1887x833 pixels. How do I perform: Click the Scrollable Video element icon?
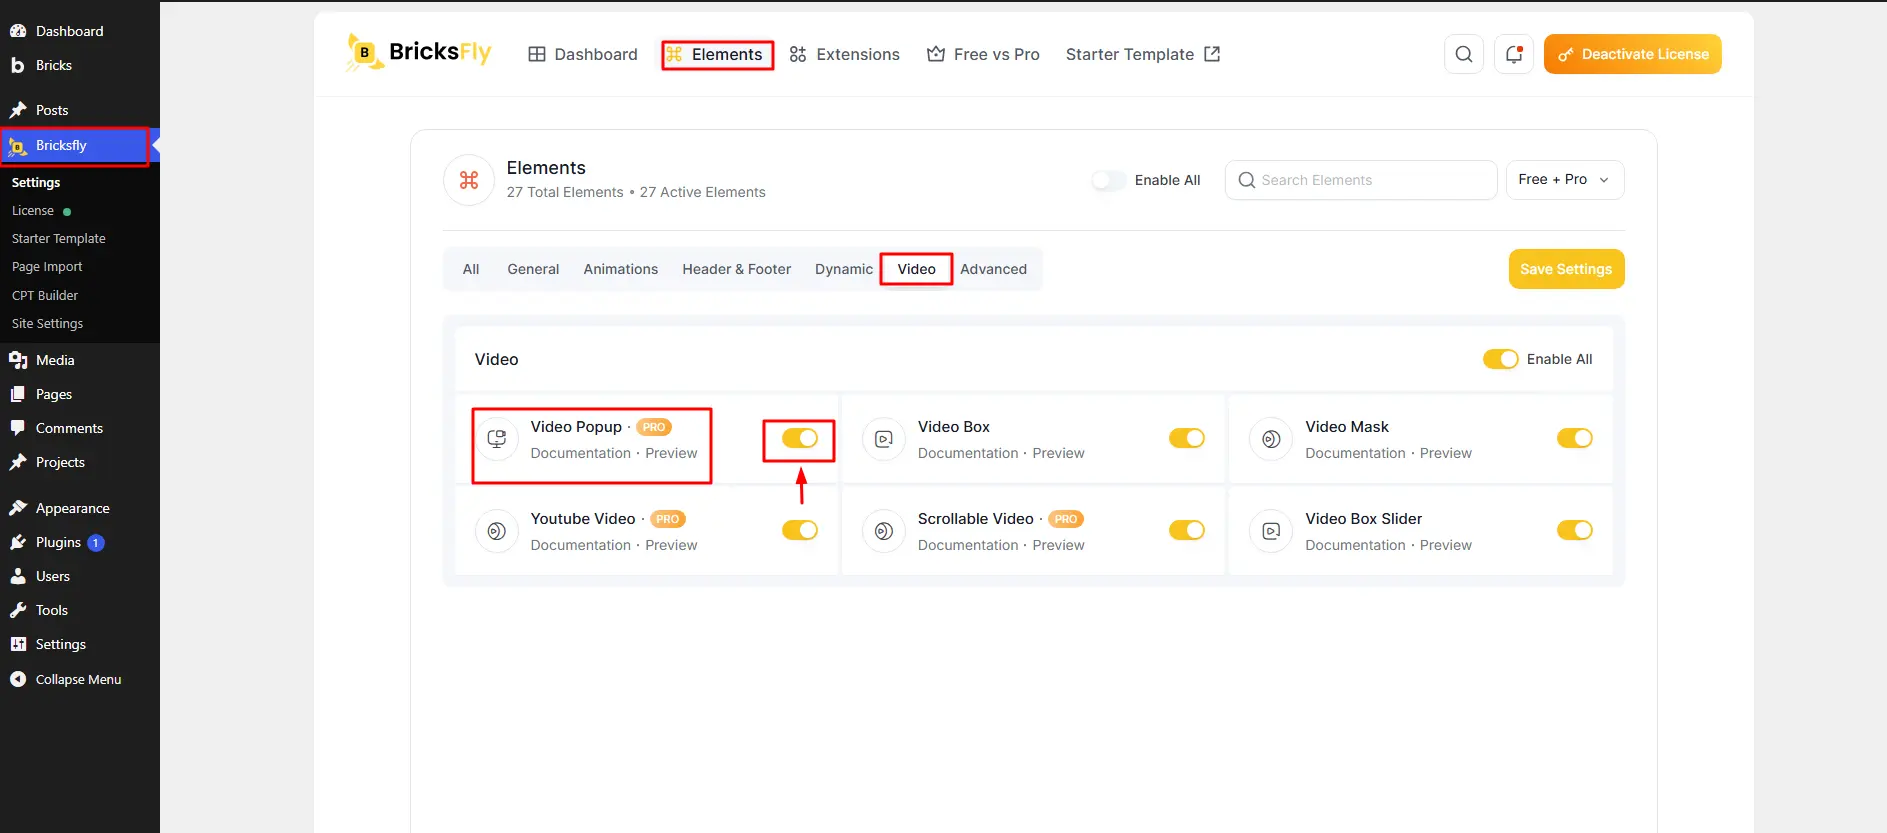click(x=884, y=530)
